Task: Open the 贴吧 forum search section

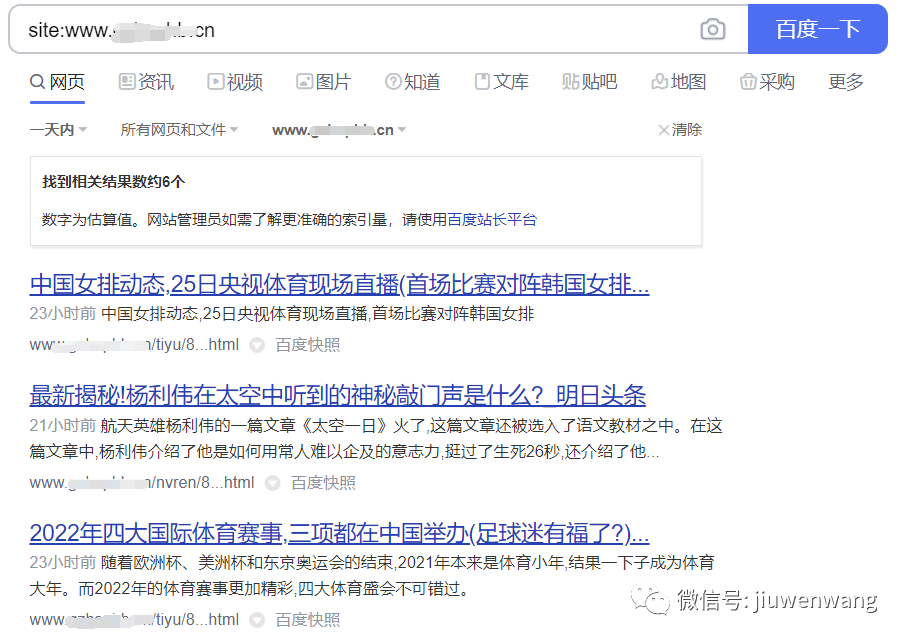Action: (x=590, y=81)
